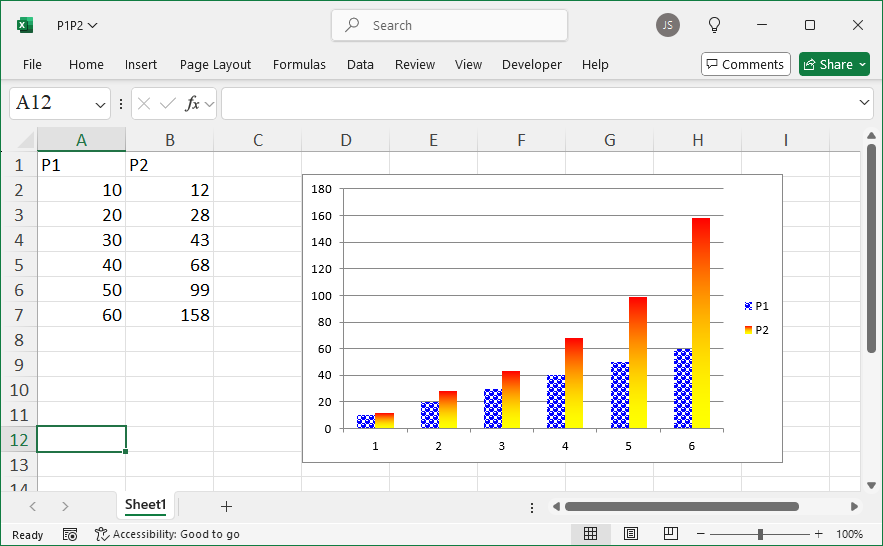Switch to Page Layout view

pos(631,534)
